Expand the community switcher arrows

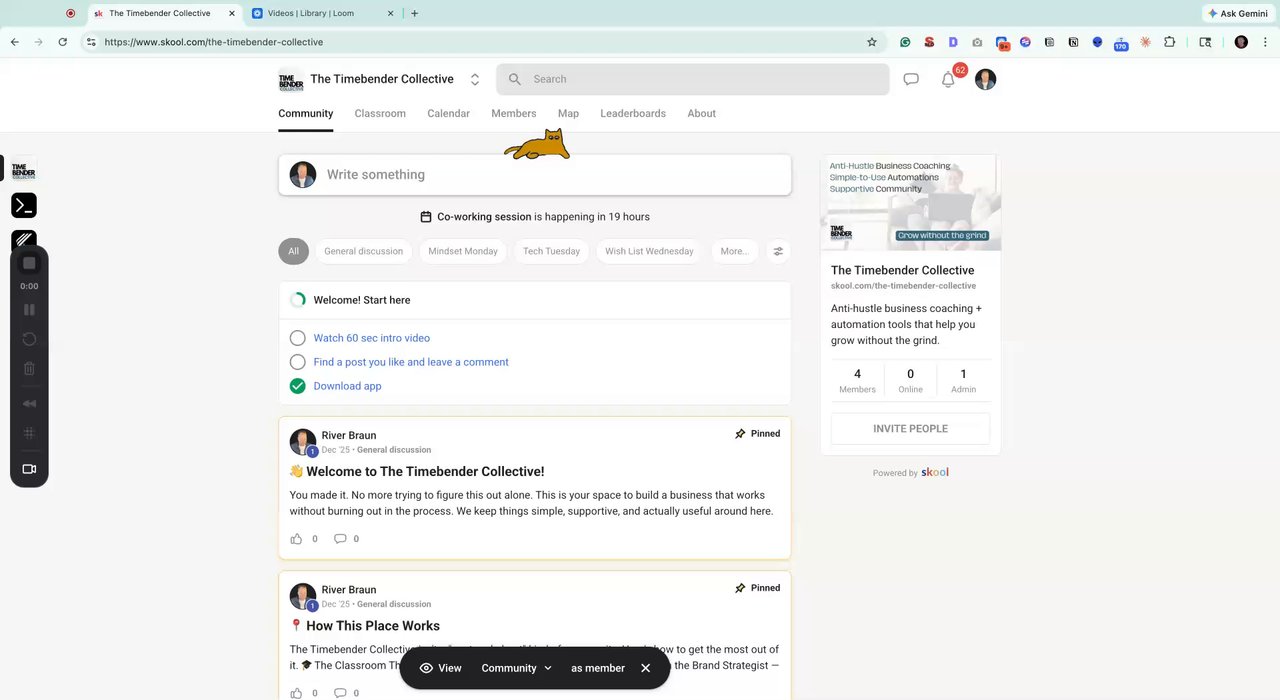tap(475, 80)
